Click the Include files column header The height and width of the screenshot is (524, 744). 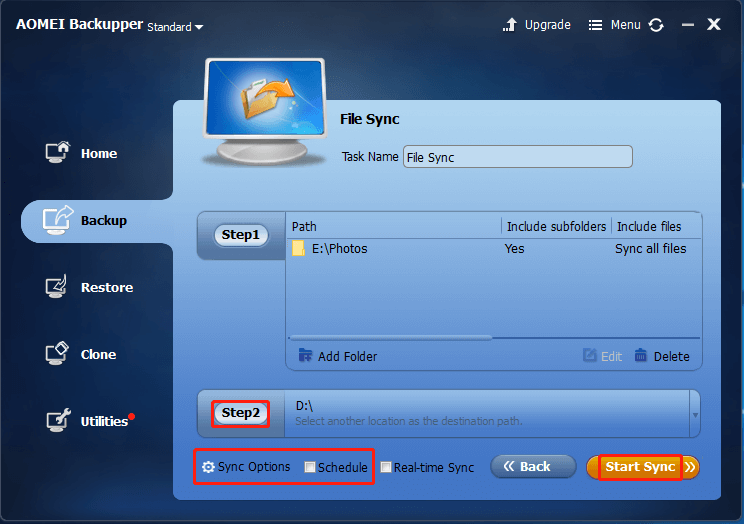649,227
